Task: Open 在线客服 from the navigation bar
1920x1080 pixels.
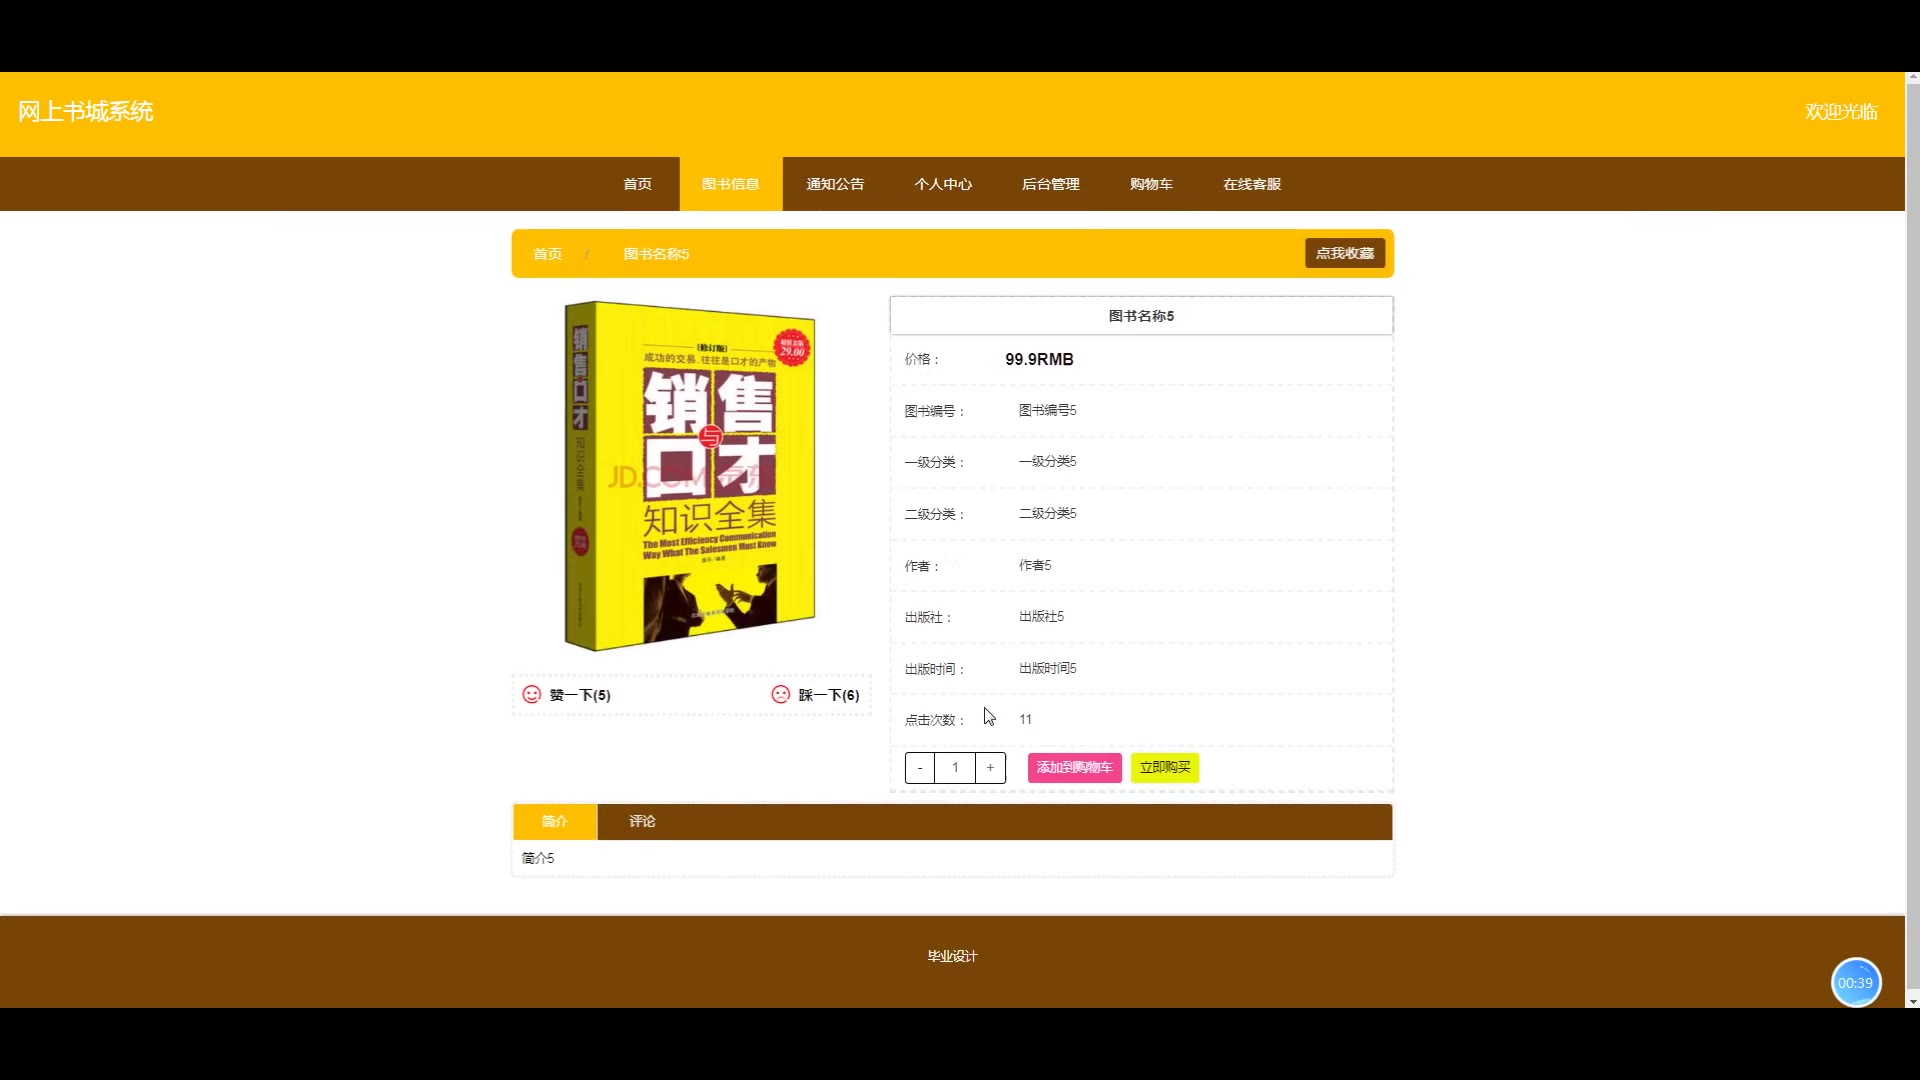Action: (x=1252, y=184)
